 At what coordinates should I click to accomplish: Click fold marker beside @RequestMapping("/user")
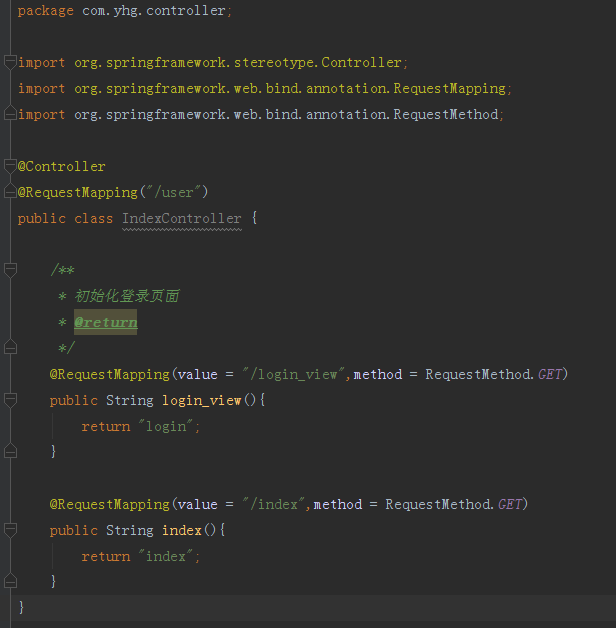[x=10, y=191]
